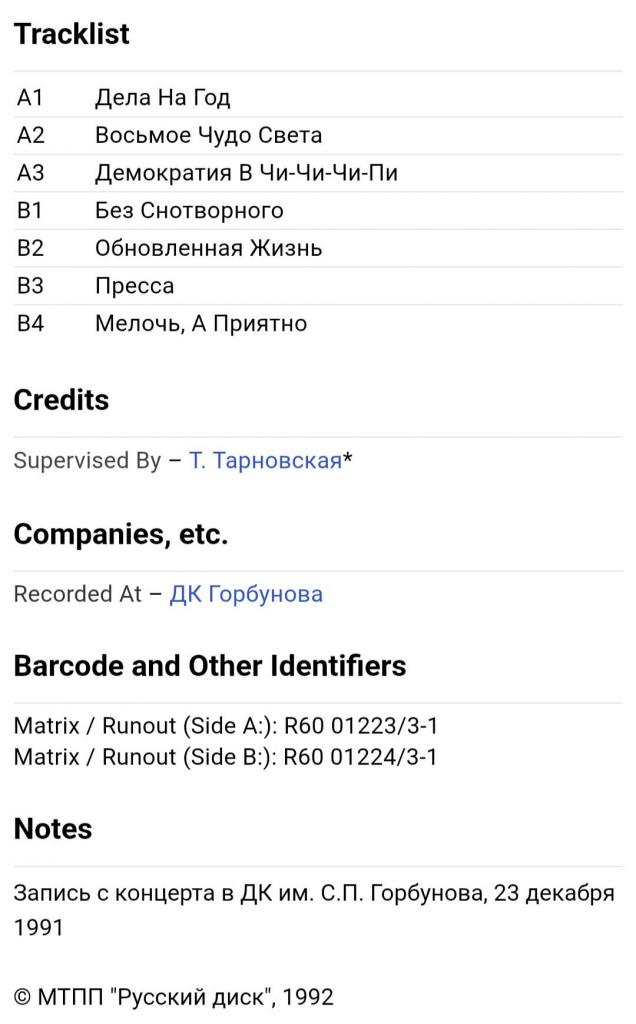Image resolution: width=636 pixels, height=1024 pixels.
Task: Click the concert recording note text
Action: tap(313, 894)
